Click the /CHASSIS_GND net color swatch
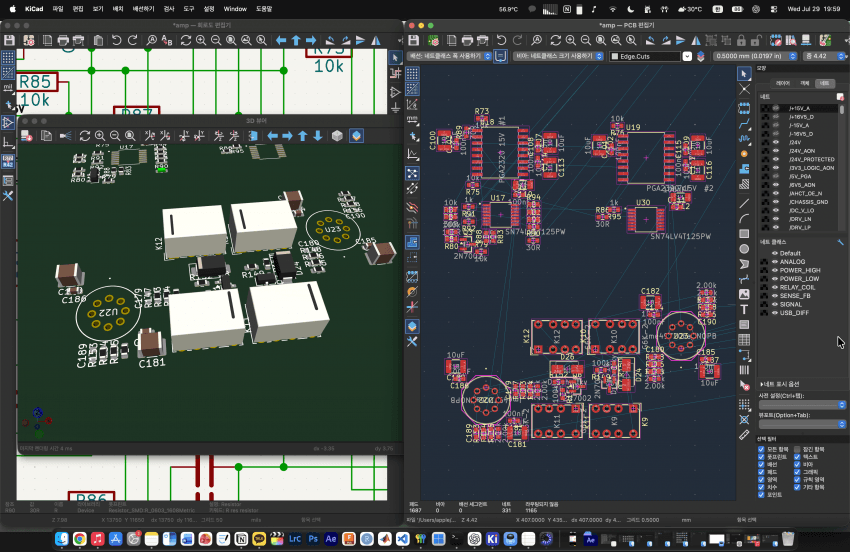 pyautogui.click(x=765, y=202)
